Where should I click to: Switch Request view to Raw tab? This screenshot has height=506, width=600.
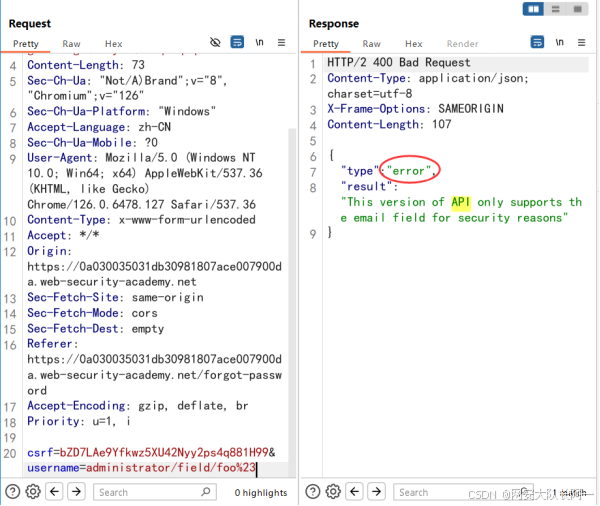[x=72, y=44]
